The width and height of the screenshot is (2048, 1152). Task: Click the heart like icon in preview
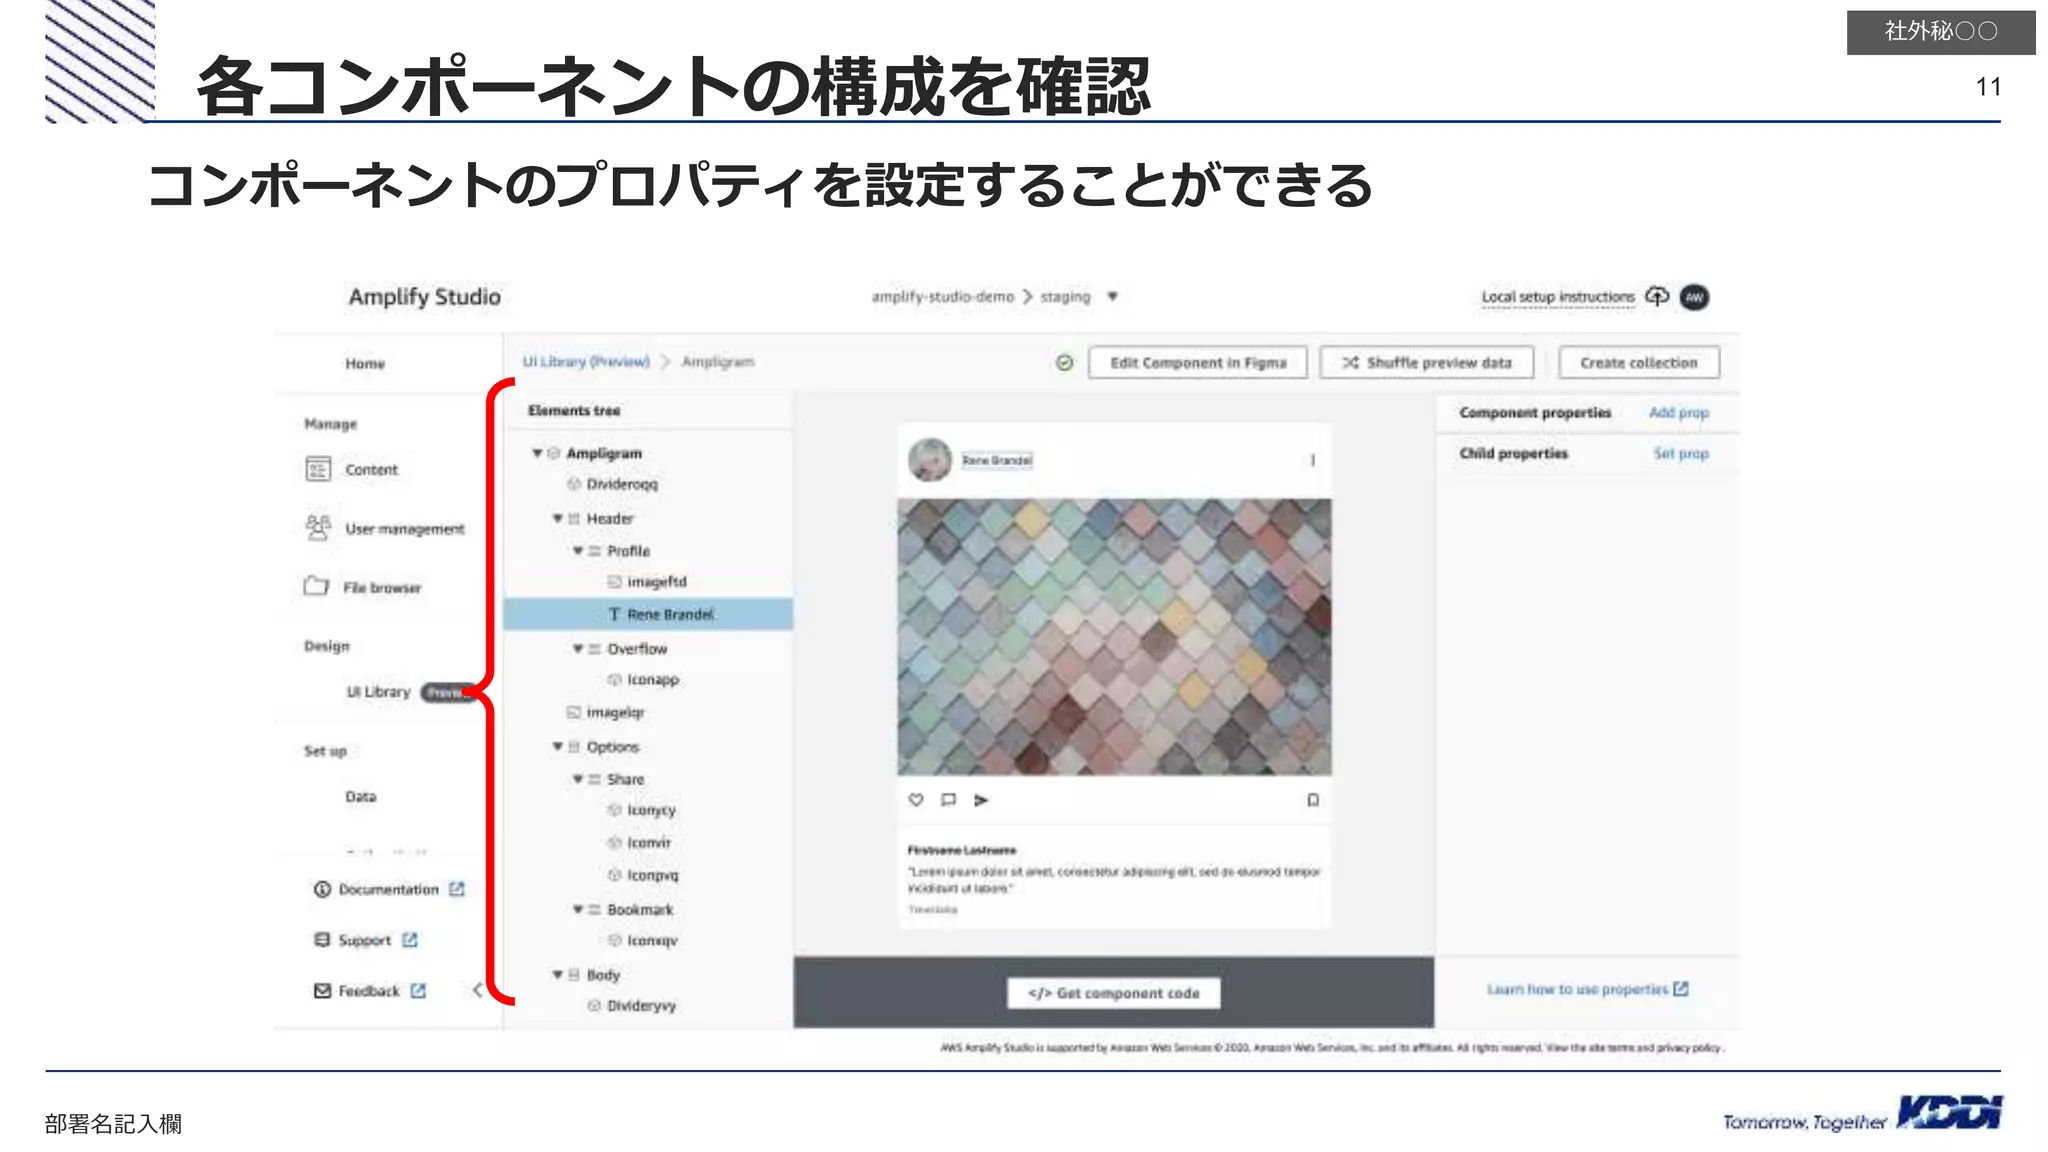[916, 799]
